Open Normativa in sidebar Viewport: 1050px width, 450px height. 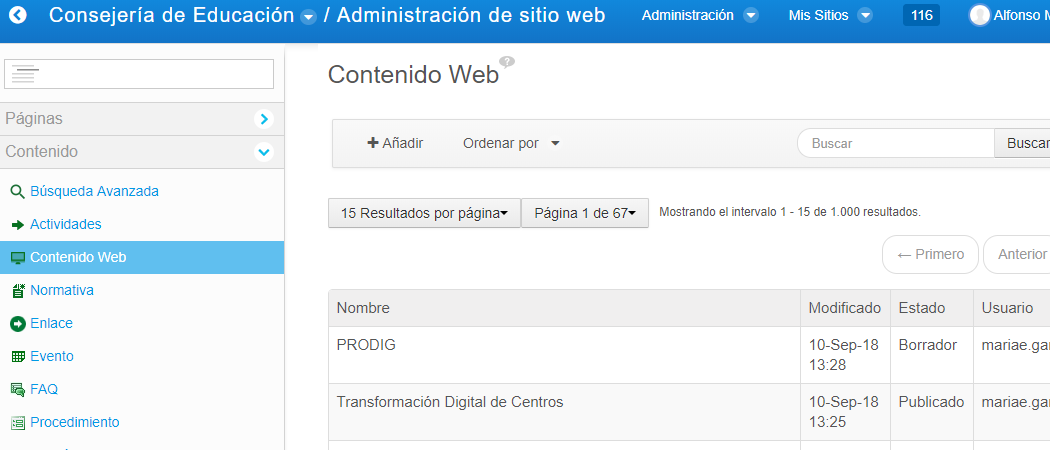(x=62, y=291)
